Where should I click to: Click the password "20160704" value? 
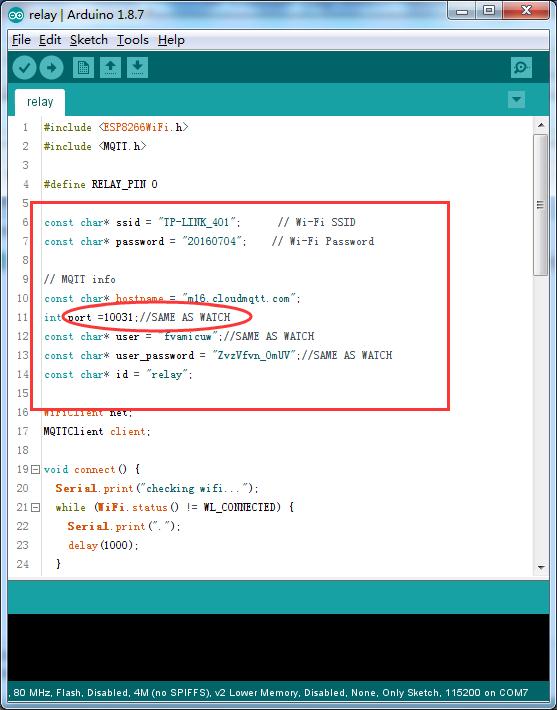pos(212,241)
